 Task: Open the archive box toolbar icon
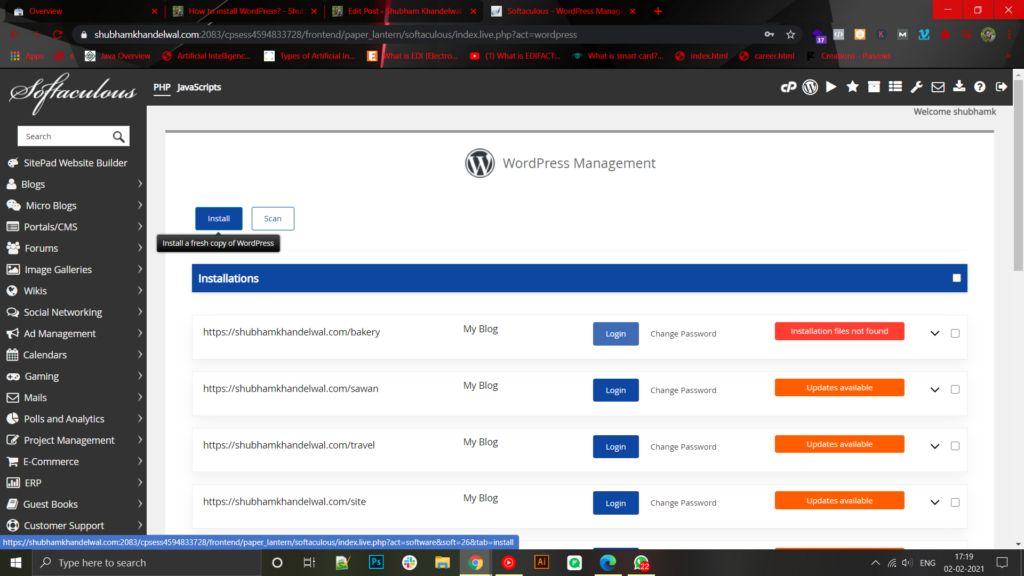click(874, 87)
